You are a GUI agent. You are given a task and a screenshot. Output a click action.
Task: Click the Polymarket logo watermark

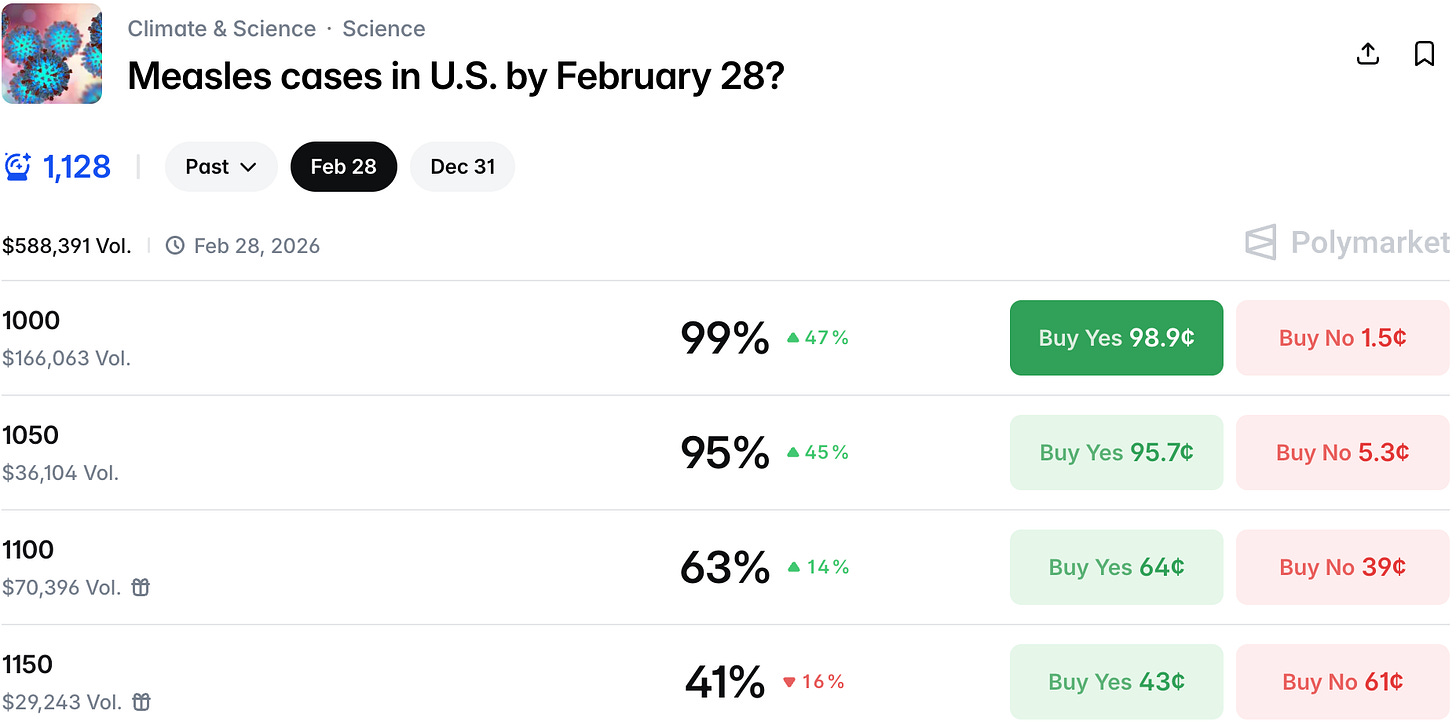(x=1347, y=242)
